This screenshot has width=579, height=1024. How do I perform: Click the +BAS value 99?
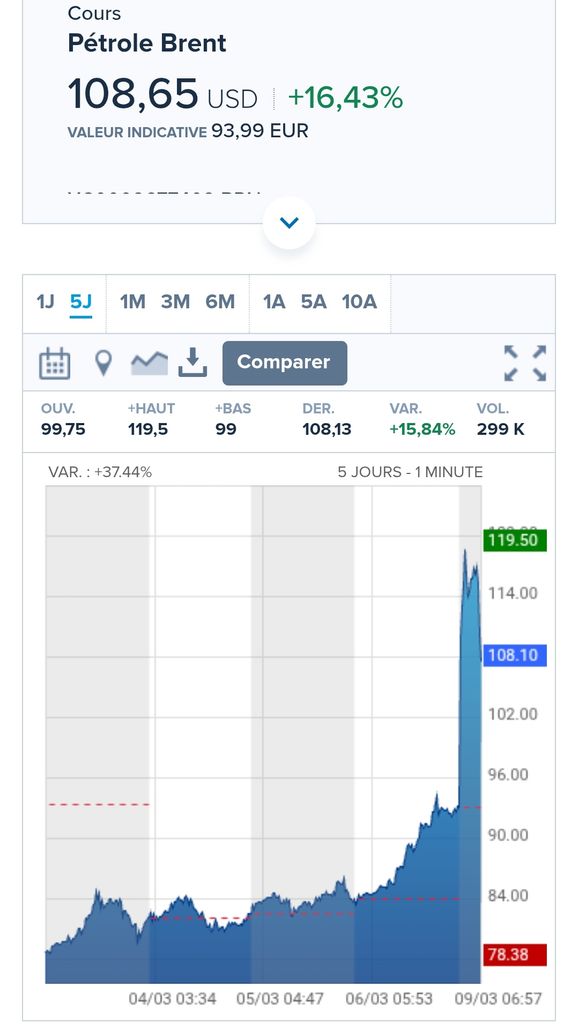click(226, 429)
